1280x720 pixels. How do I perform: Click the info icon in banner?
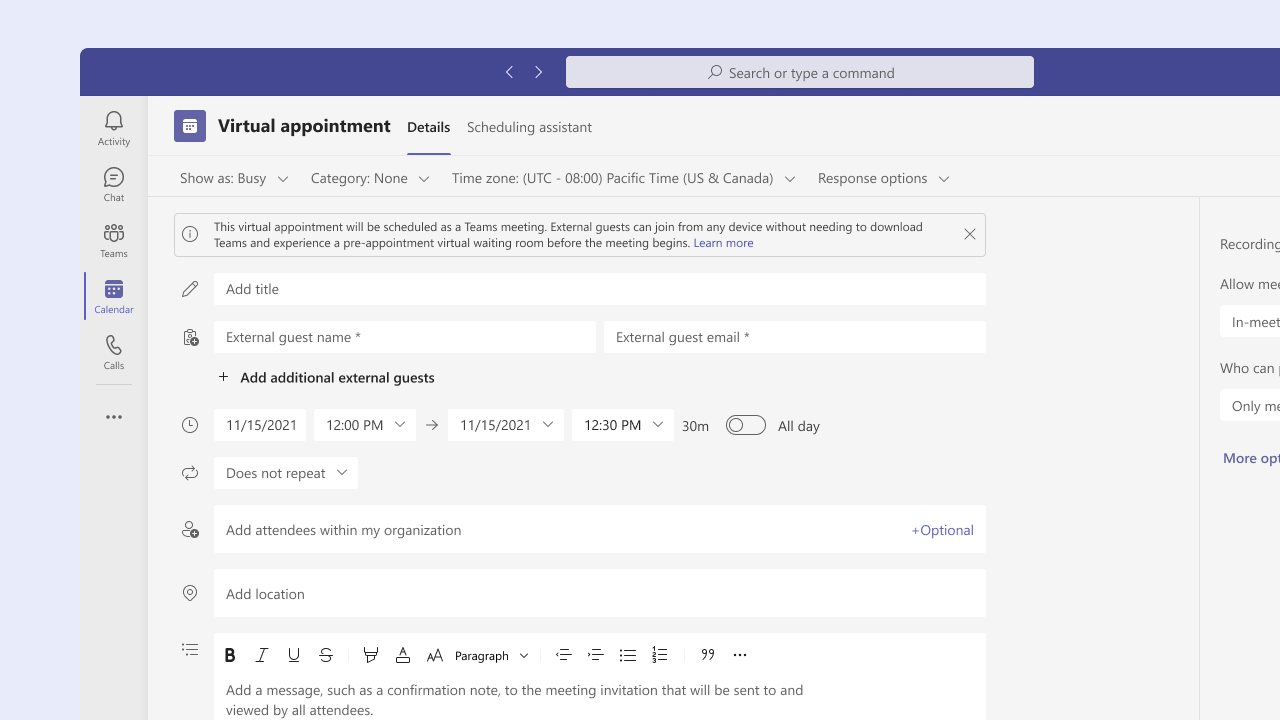point(190,234)
